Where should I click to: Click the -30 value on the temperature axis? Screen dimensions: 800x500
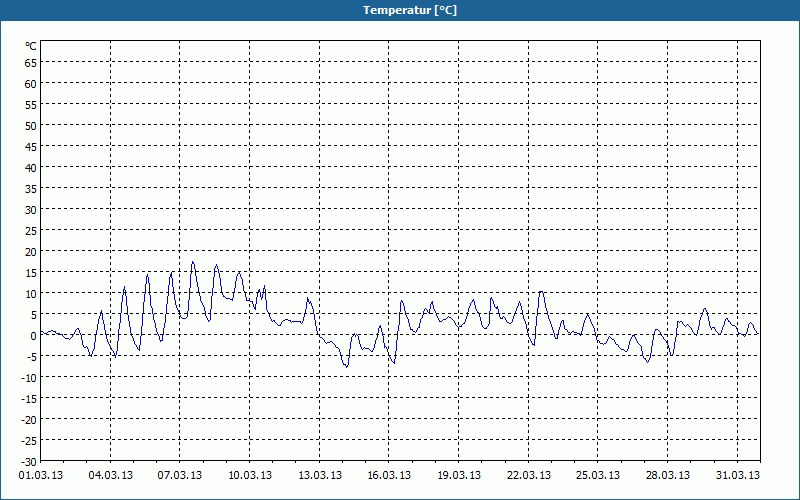29,462
